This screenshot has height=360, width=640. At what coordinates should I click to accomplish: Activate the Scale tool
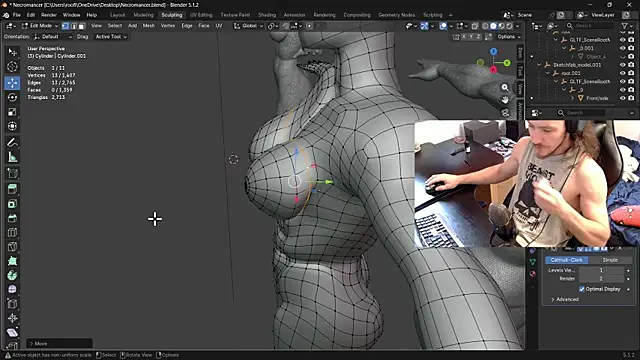tap(13, 112)
